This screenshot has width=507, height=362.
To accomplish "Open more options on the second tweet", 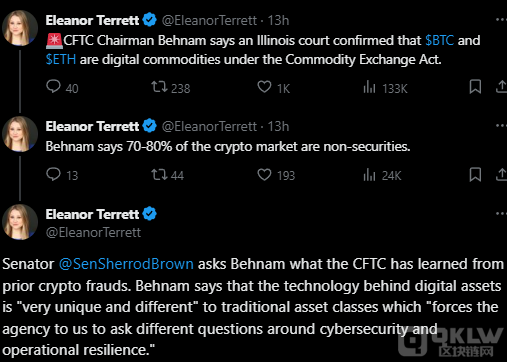I will 501,126.
